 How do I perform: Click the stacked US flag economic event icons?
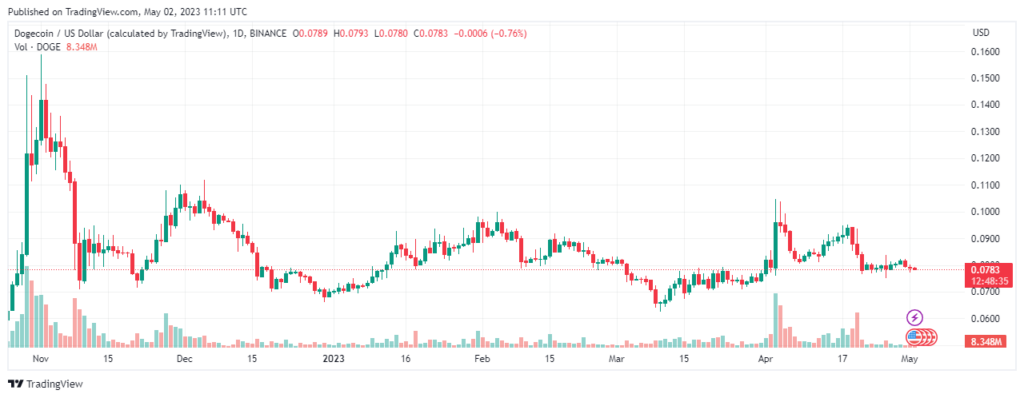pos(922,337)
